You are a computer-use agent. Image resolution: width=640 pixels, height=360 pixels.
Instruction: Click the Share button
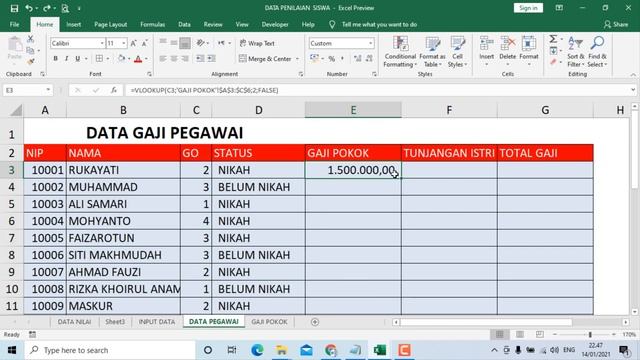pos(616,24)
